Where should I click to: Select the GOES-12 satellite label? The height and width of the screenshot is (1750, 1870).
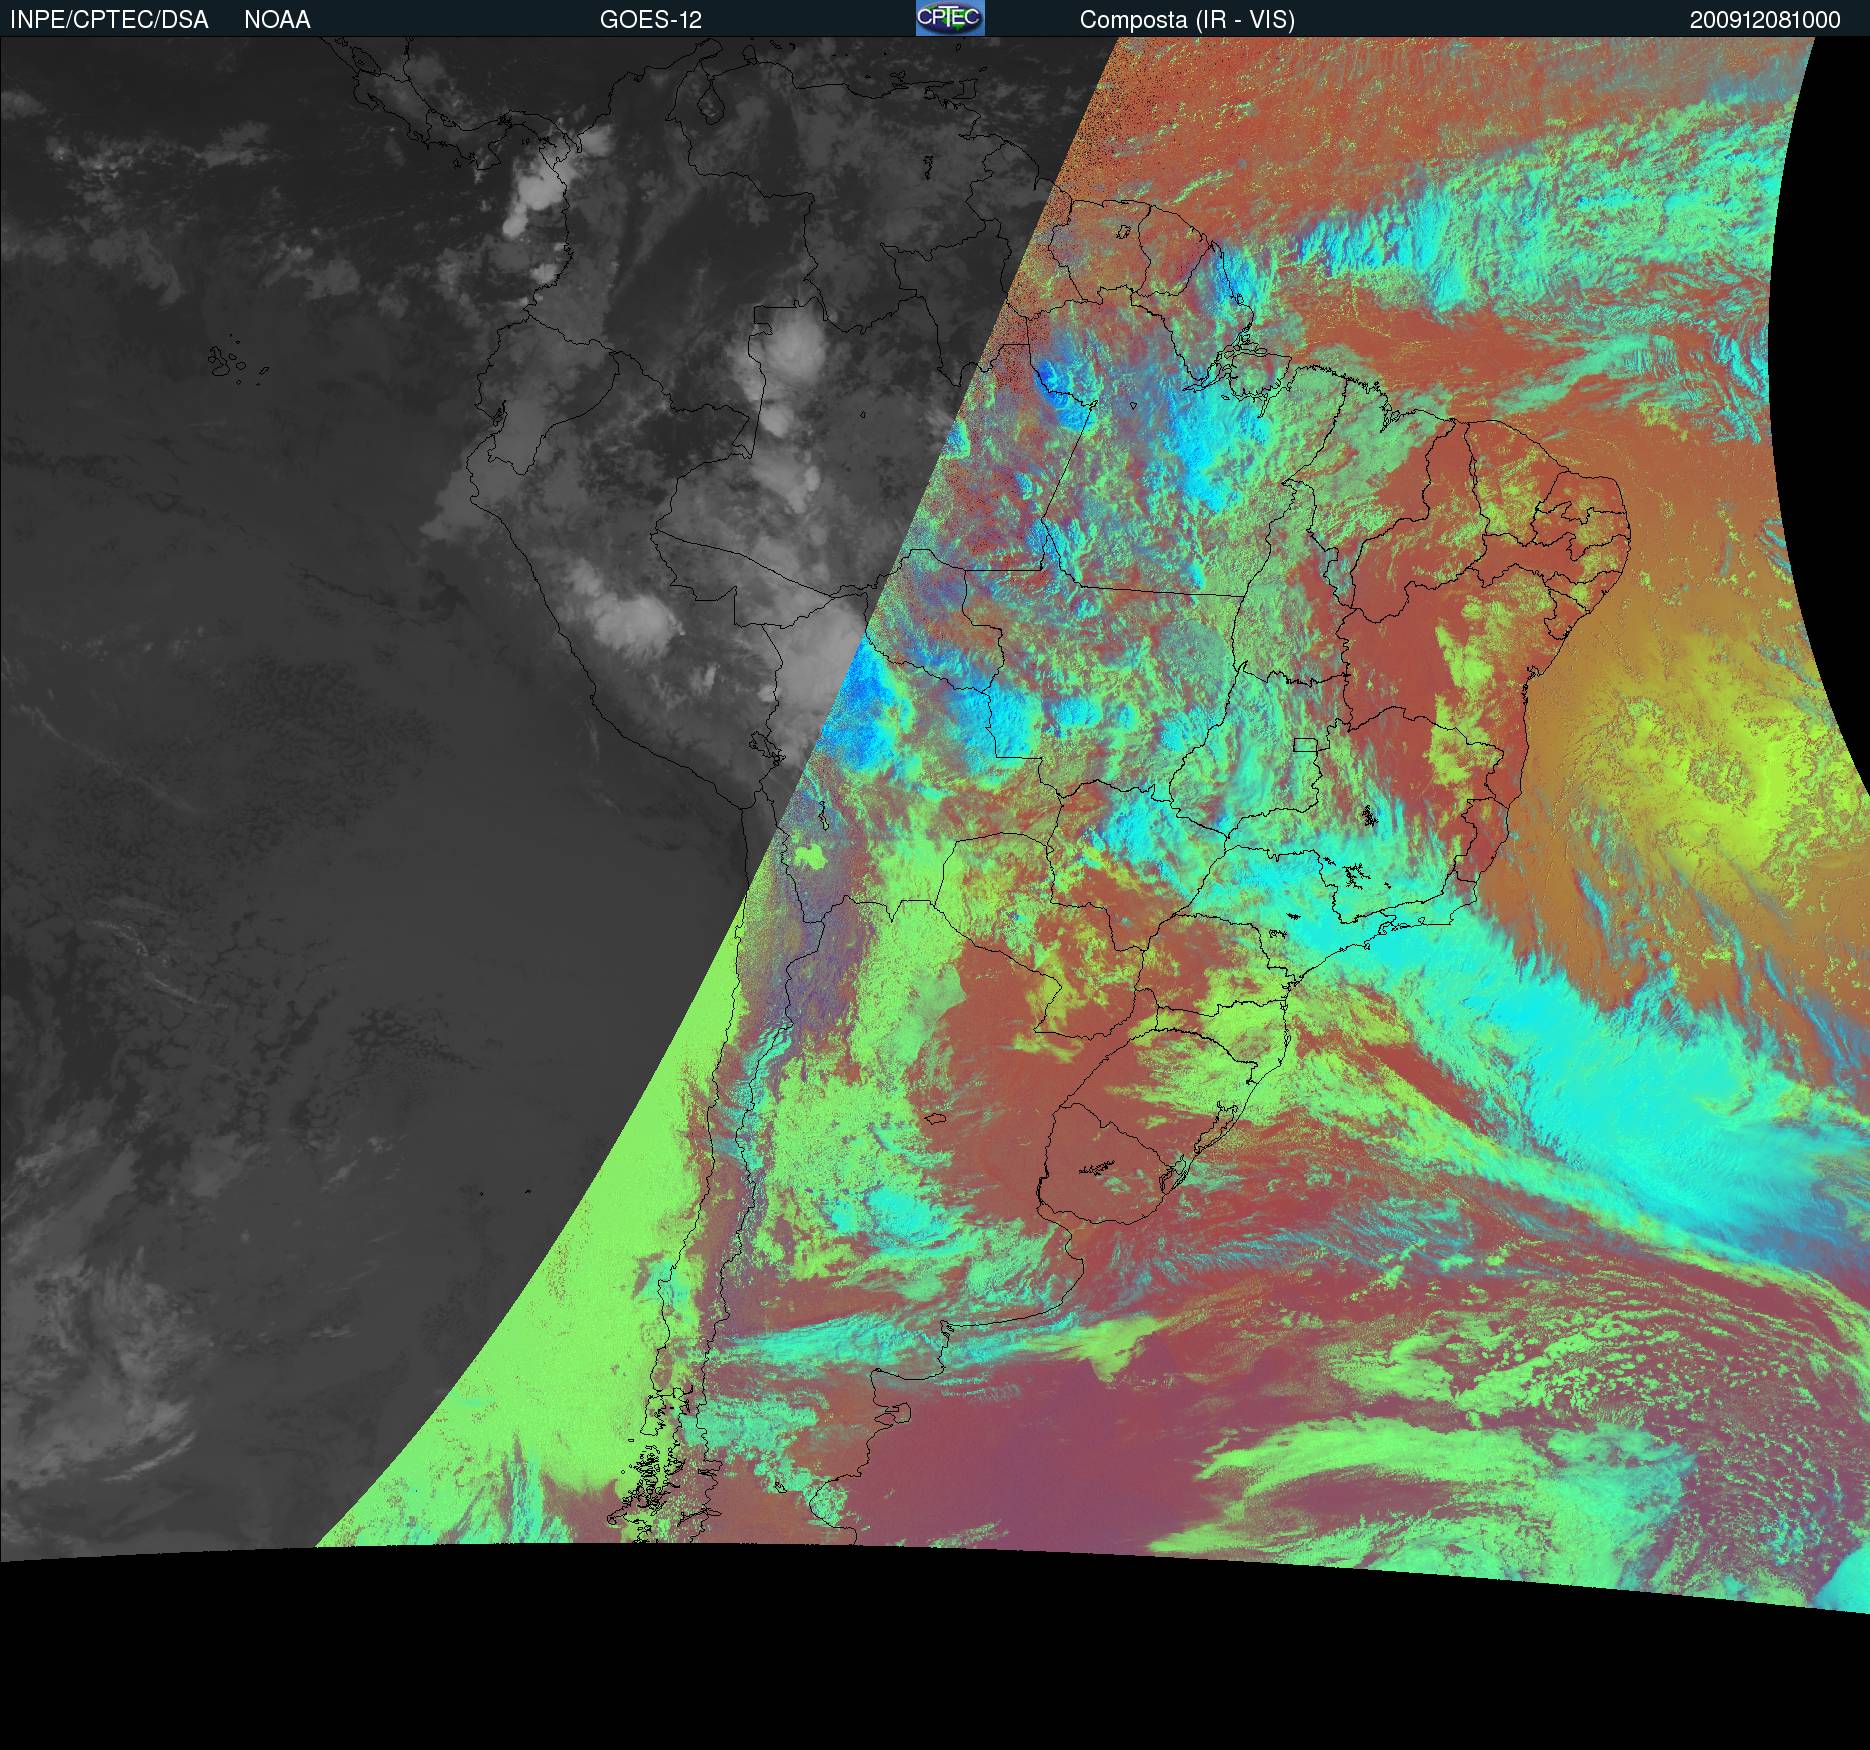coord(650,20)
